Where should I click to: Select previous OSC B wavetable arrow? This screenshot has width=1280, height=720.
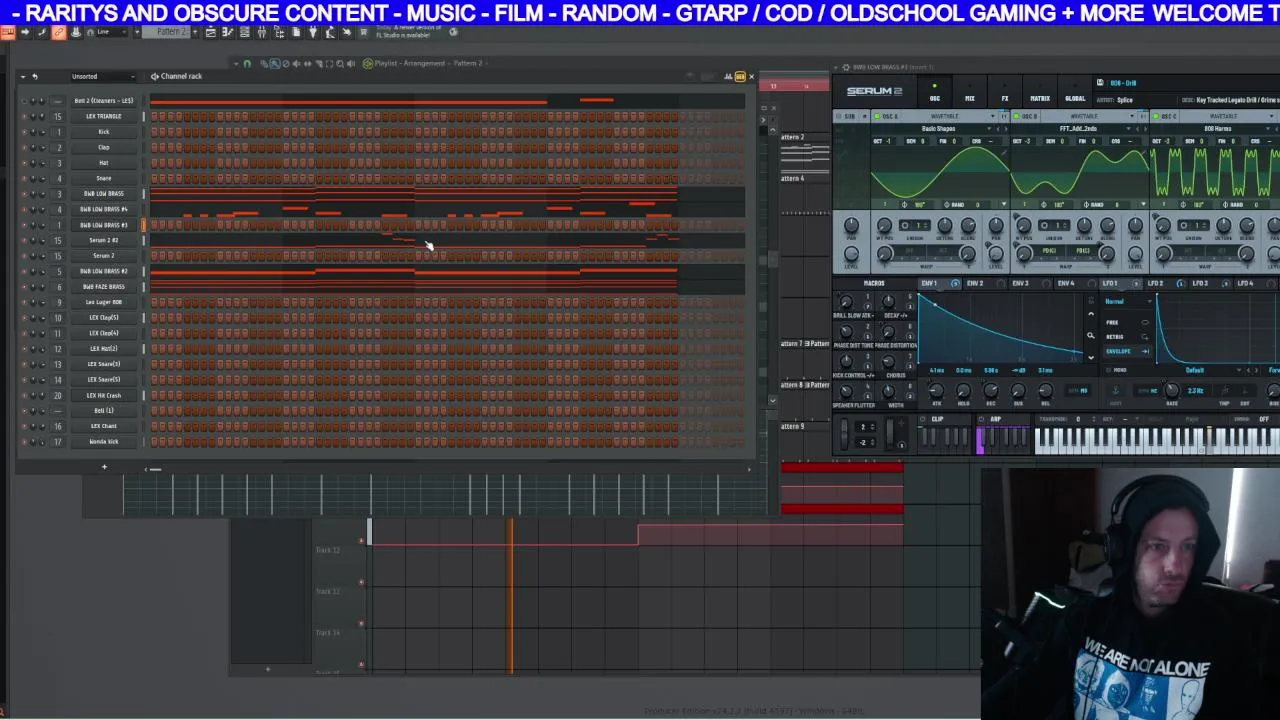click(x=1135, y=129)
